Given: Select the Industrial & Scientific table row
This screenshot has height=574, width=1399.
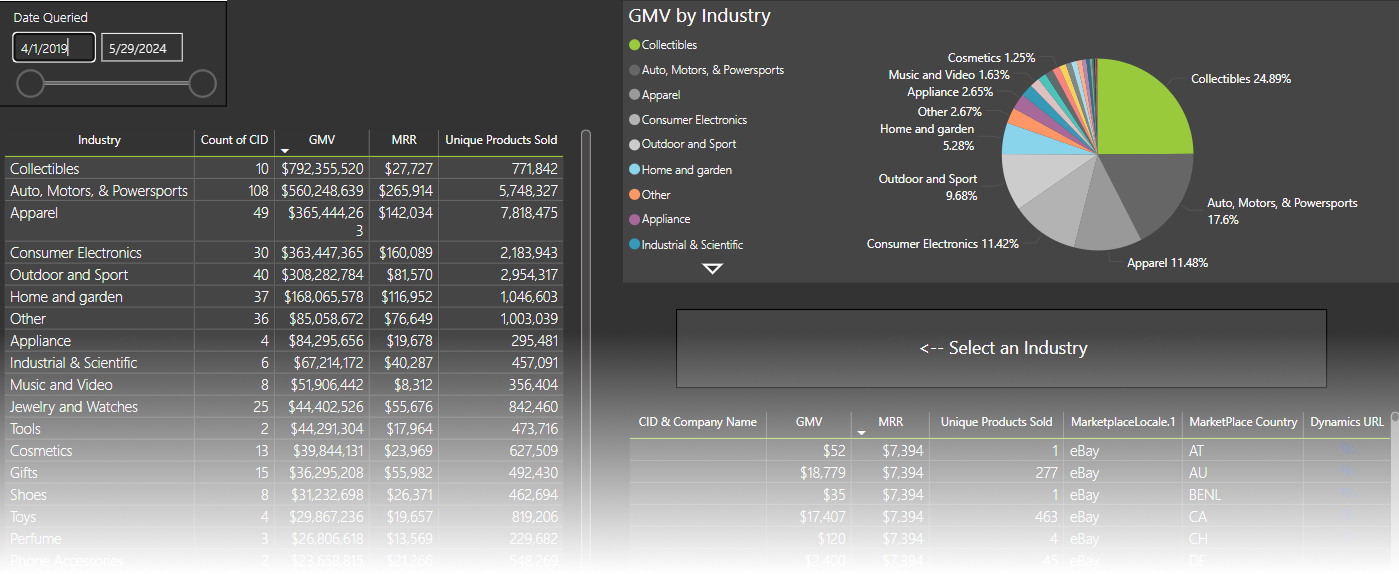Looking at the screenshot, I should click(285, 363).
